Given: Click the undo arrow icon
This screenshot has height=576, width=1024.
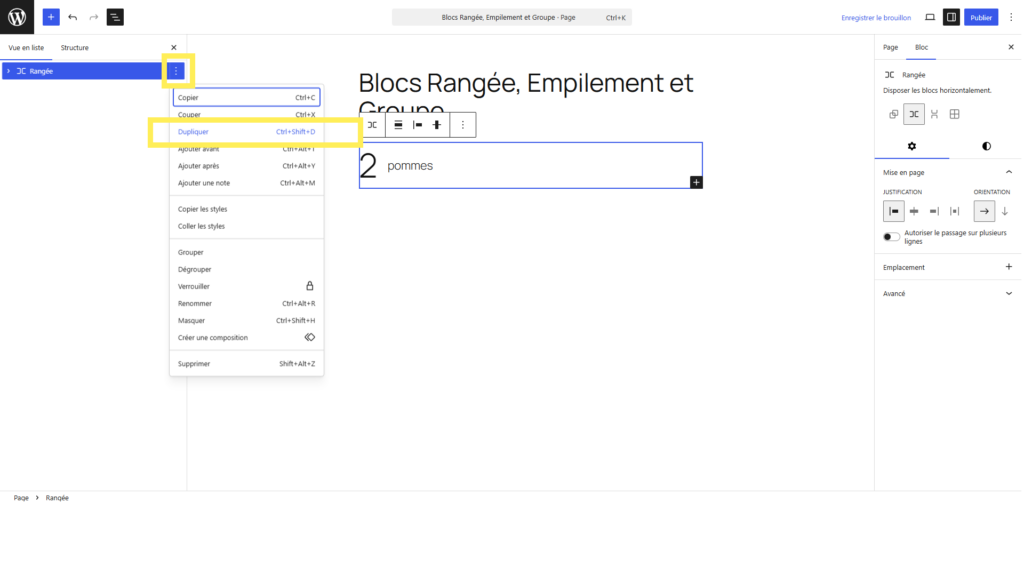Looking at the screenshot, I should pyautogui.click(x=72, y=17).
